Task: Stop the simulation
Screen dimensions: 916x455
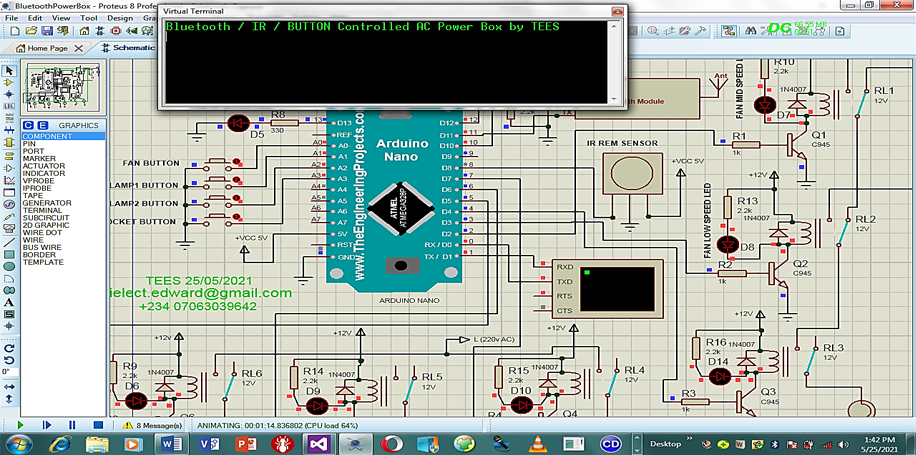Action: click(97, 425)
